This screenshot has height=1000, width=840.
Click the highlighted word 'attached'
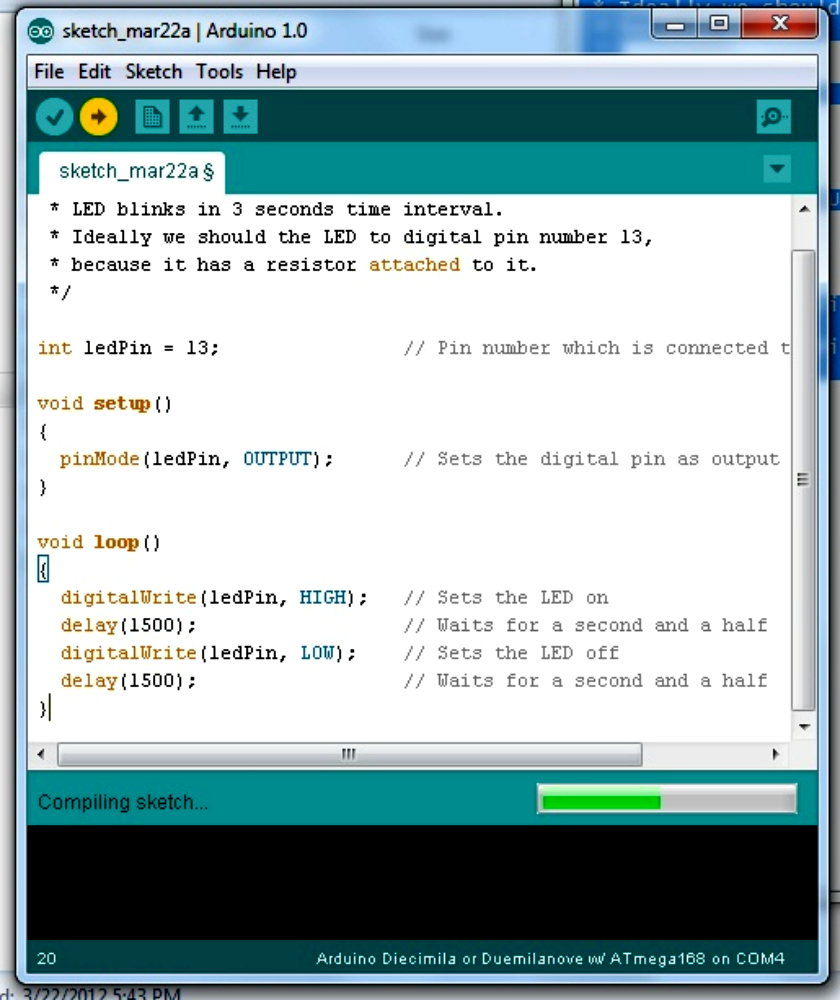(415, 265)
